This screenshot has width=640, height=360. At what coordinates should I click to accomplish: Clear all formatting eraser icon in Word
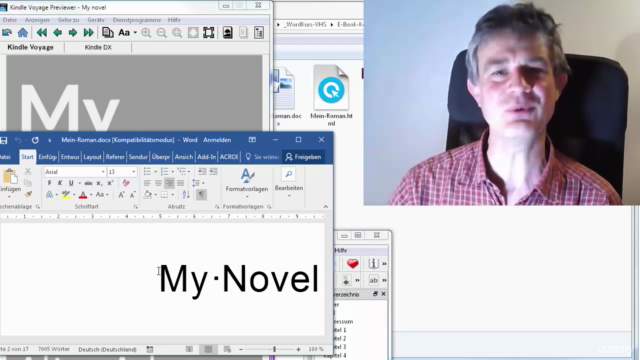point(126,183)
